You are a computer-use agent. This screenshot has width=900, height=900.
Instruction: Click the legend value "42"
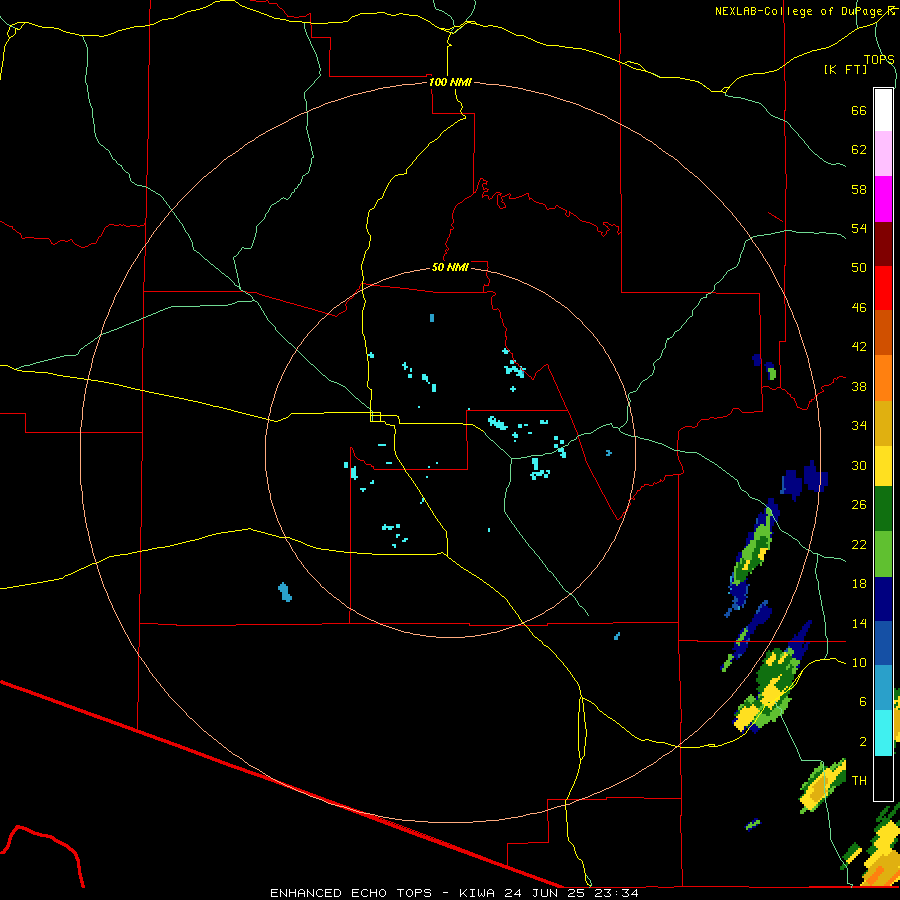point(859,346)
